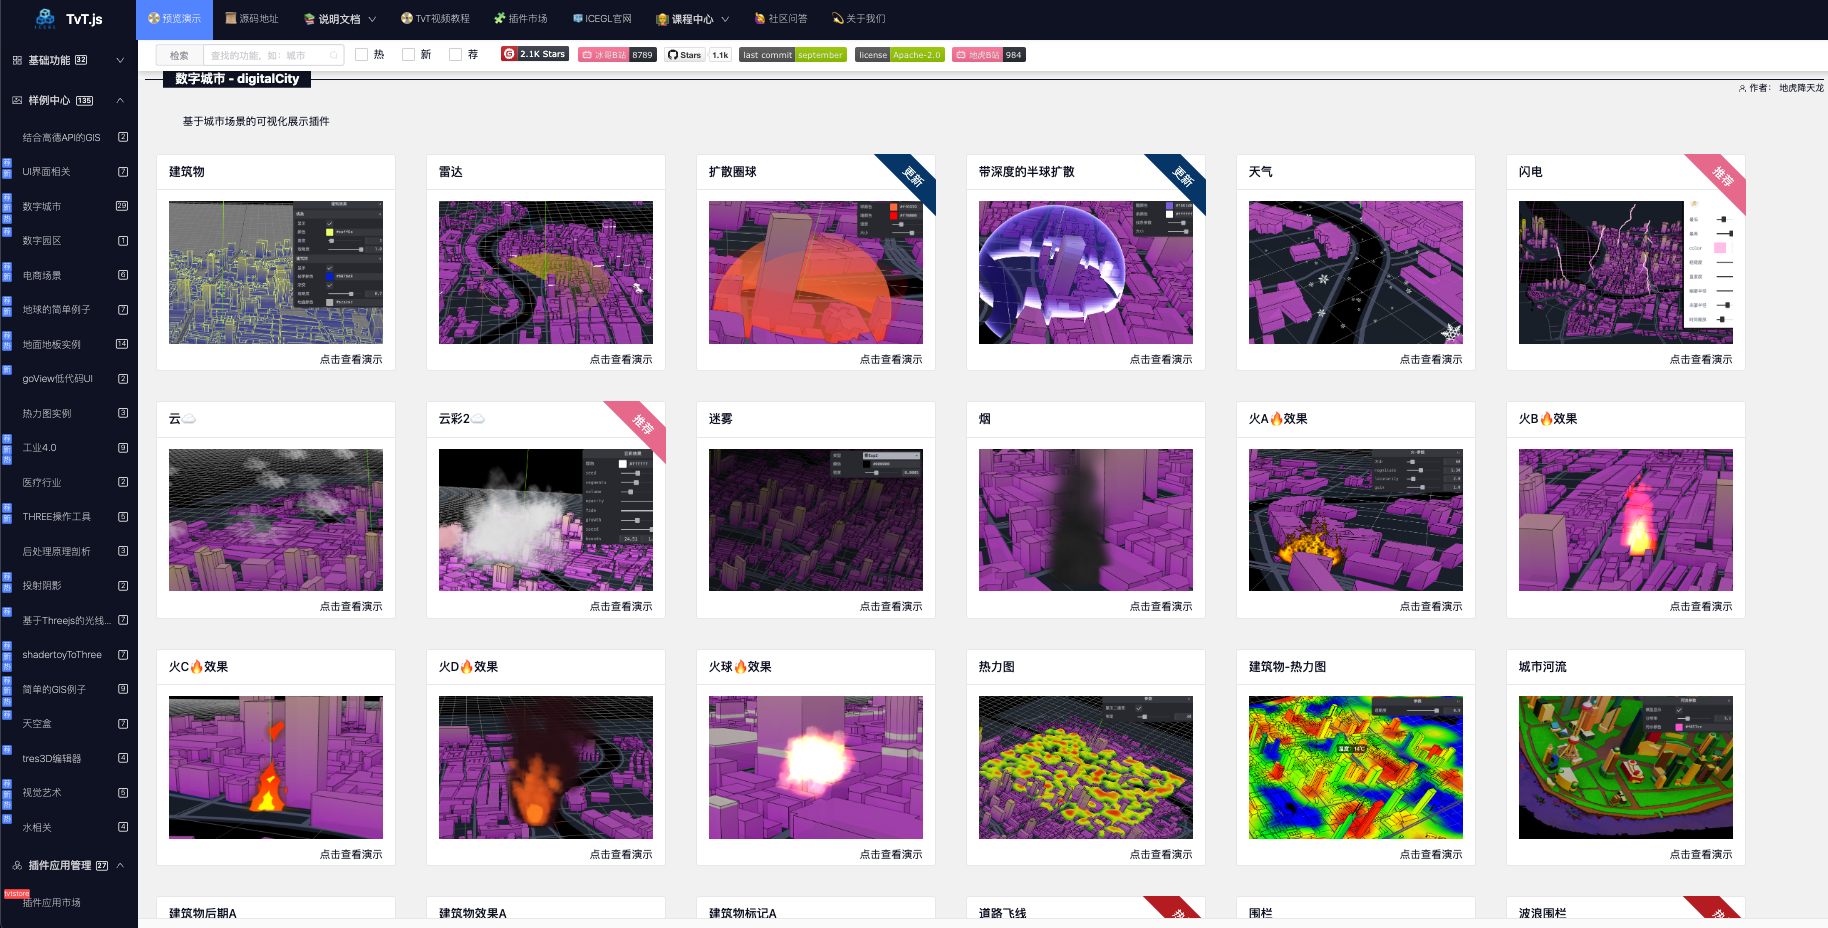Expand the 说明文档 dropdown
The width and height of the screenshot is (1828, 928).
(x=341, y=19)
